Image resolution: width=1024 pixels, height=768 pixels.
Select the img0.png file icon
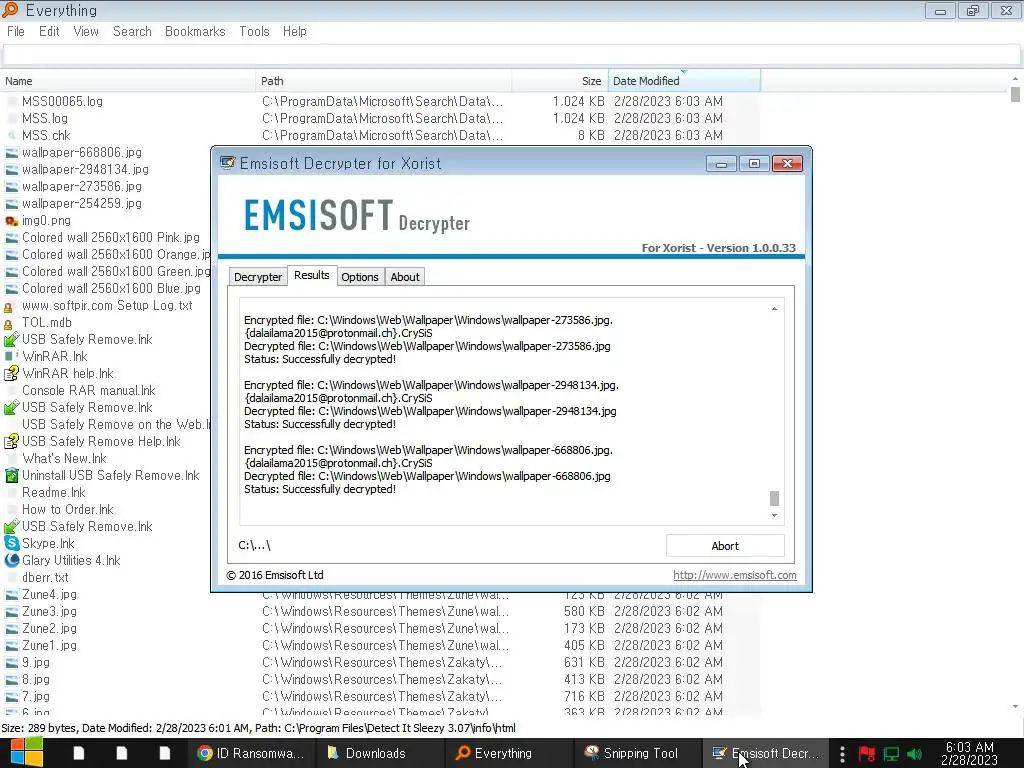click(x=12, y=221)
